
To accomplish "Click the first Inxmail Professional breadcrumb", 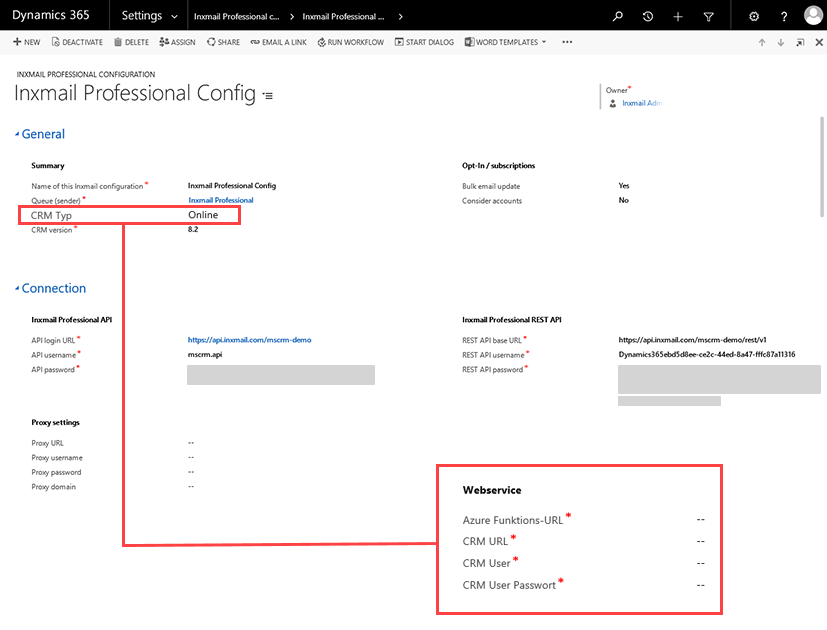I will [x=236, y=16].
